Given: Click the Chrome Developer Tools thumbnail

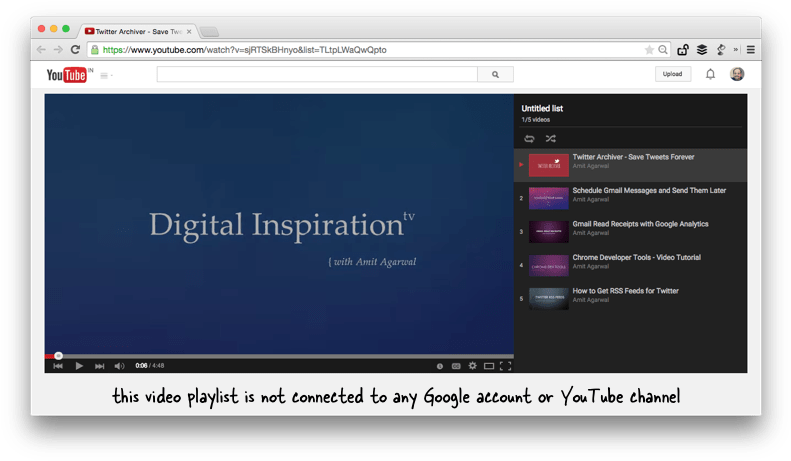Looking at the screenshot, I should tap(548, 265).
